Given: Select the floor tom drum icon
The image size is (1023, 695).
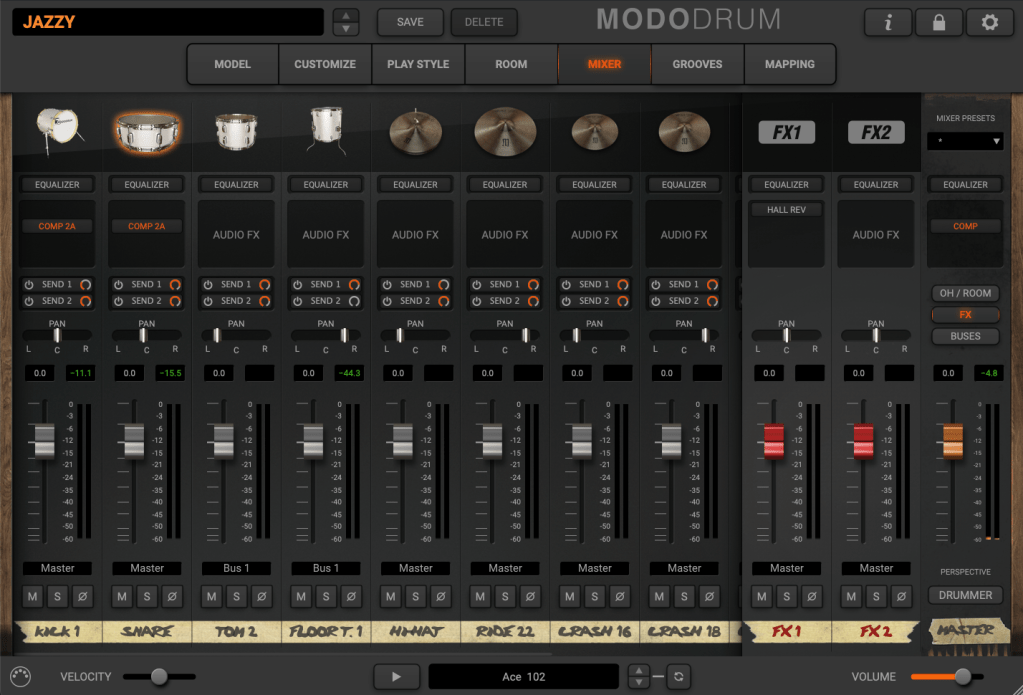Looking at the screenshot, I should pos(327,129).
